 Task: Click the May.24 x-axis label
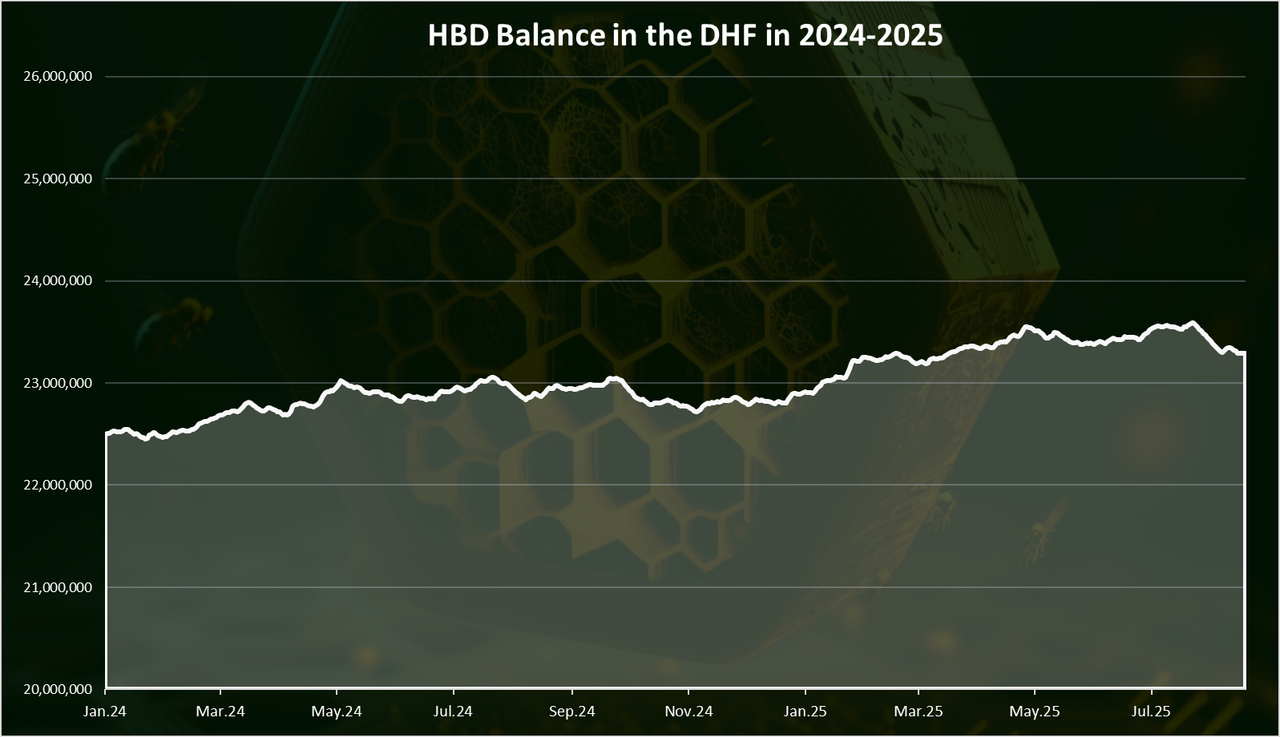click(x=337, y=712)
